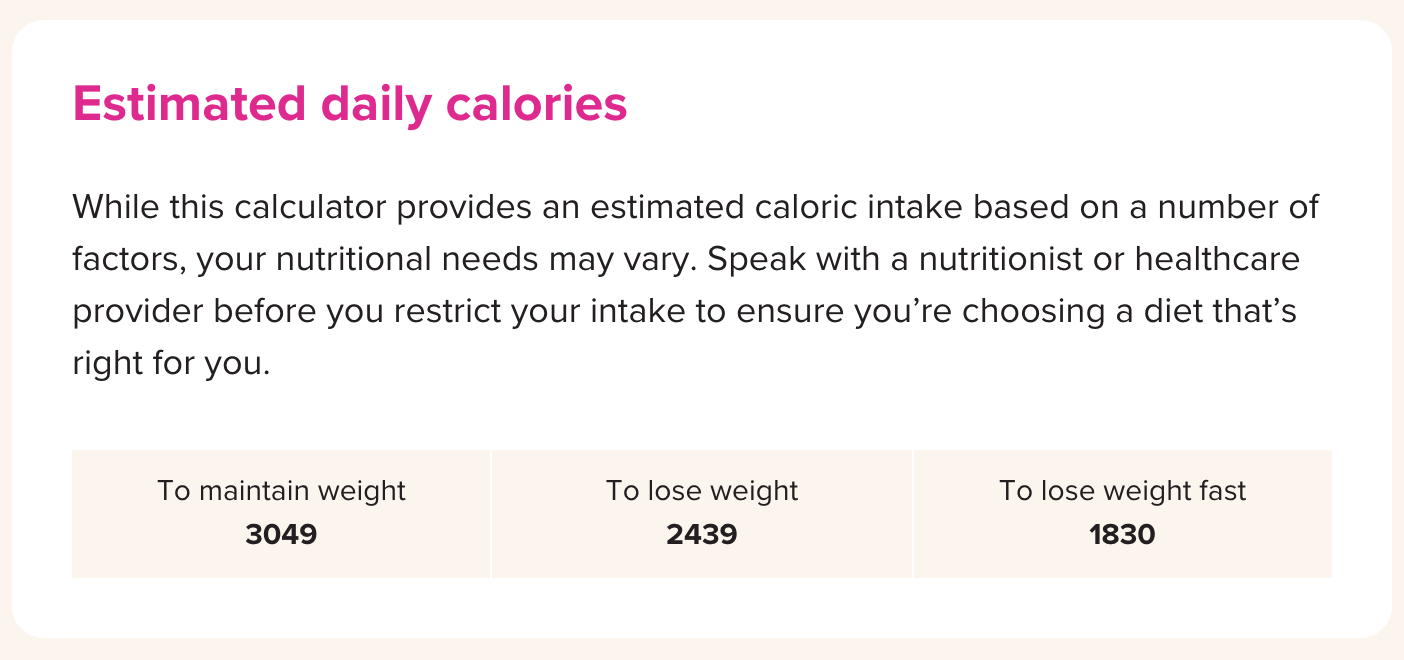Select the 'To lose weight fast' label
The height and width of the screenshot is (660, 1404).
coord(1123,491)
